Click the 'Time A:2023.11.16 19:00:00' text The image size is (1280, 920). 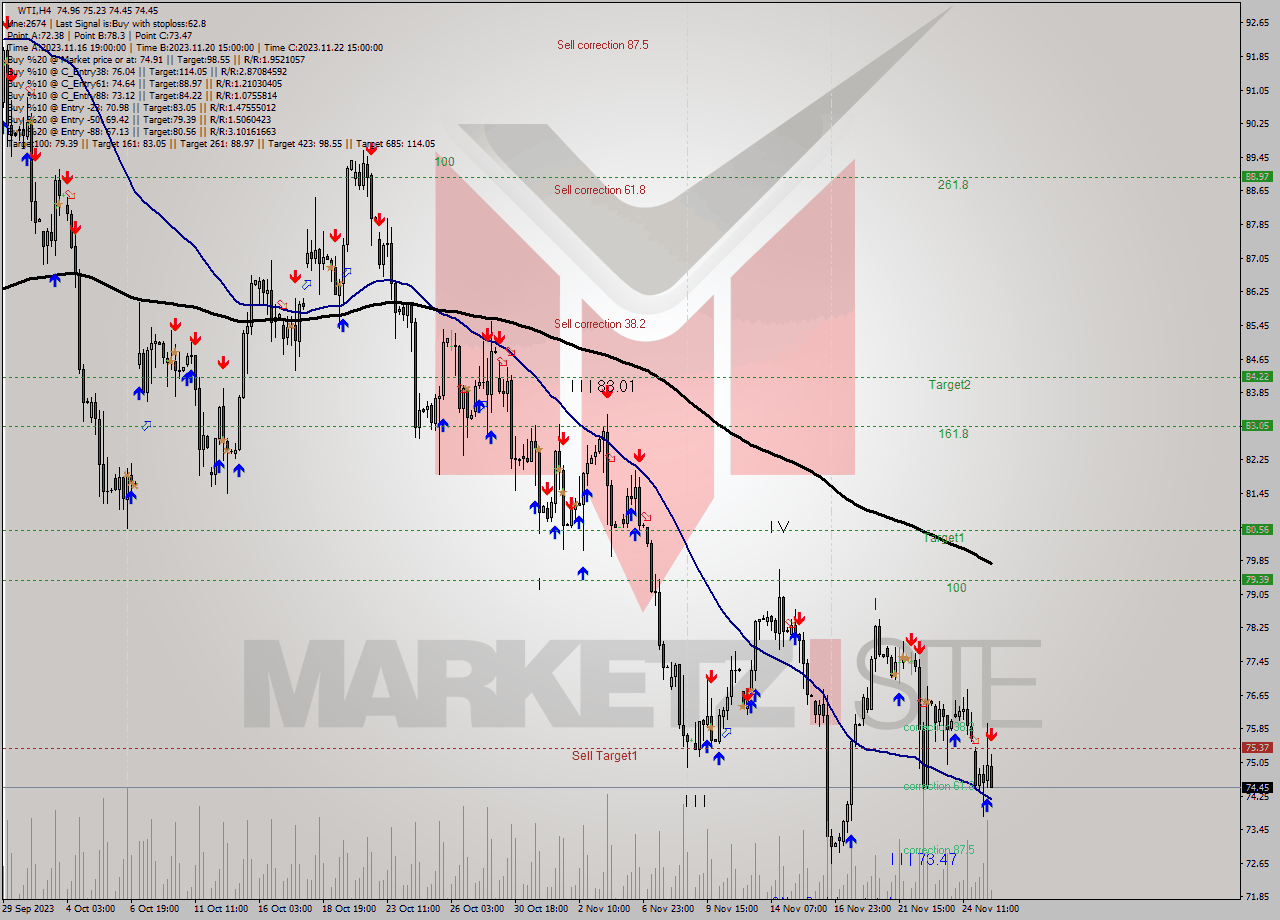(x=66, y=47)
